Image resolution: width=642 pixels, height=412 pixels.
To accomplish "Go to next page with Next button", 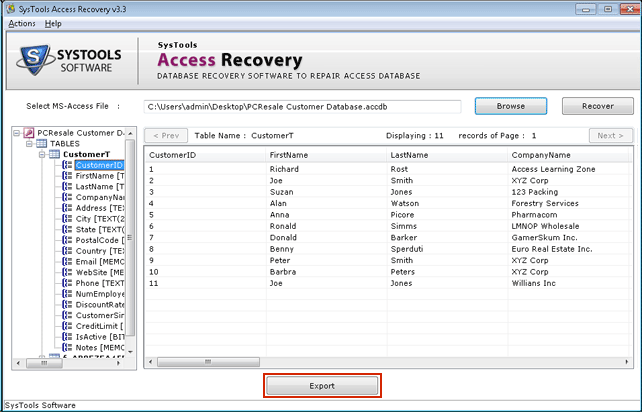I will (x=610, y=136).
